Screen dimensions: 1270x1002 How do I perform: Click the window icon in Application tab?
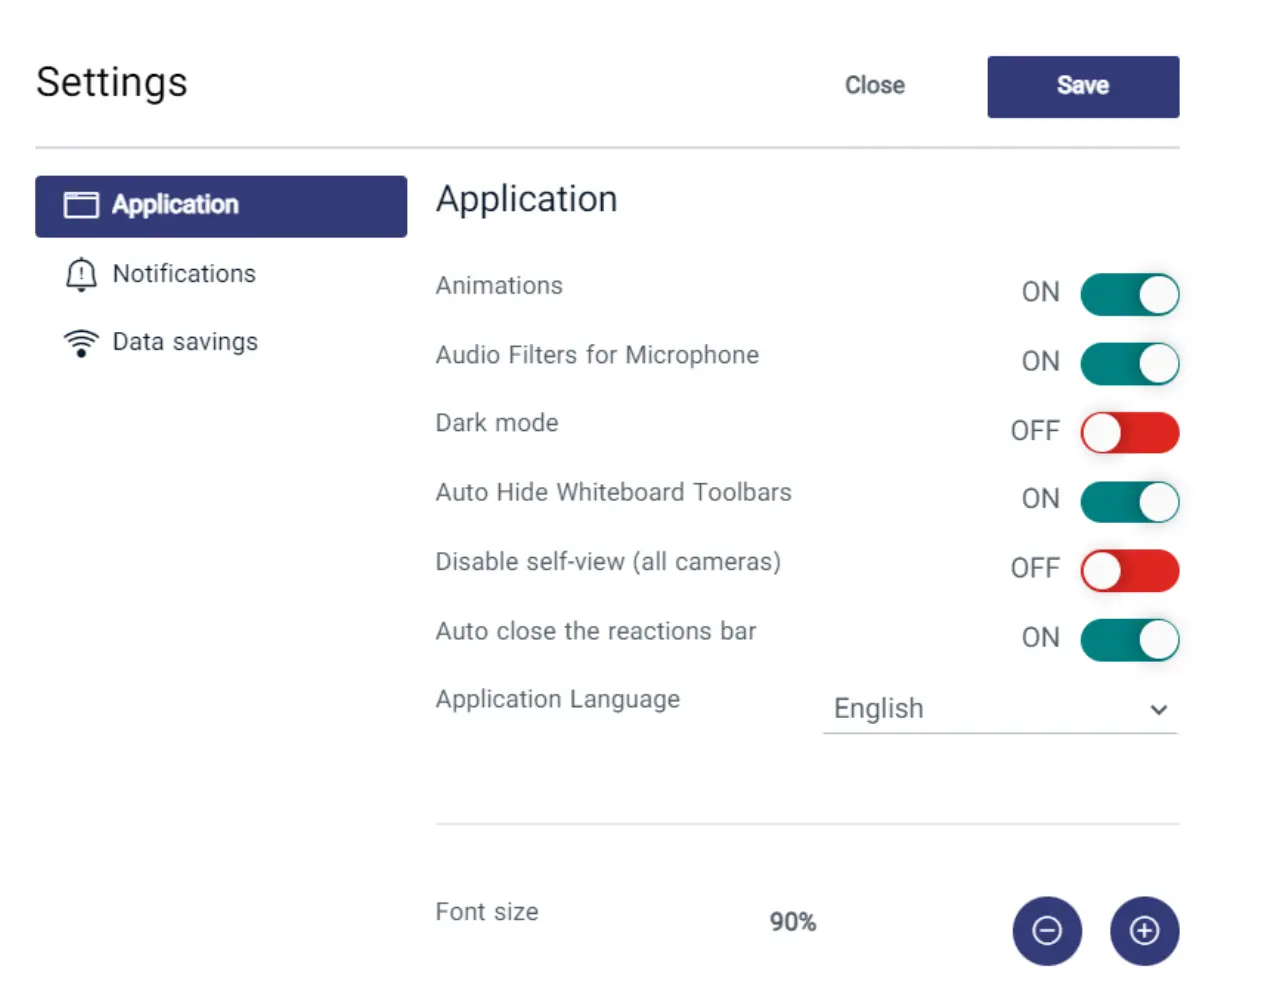(x=81, y=205)
